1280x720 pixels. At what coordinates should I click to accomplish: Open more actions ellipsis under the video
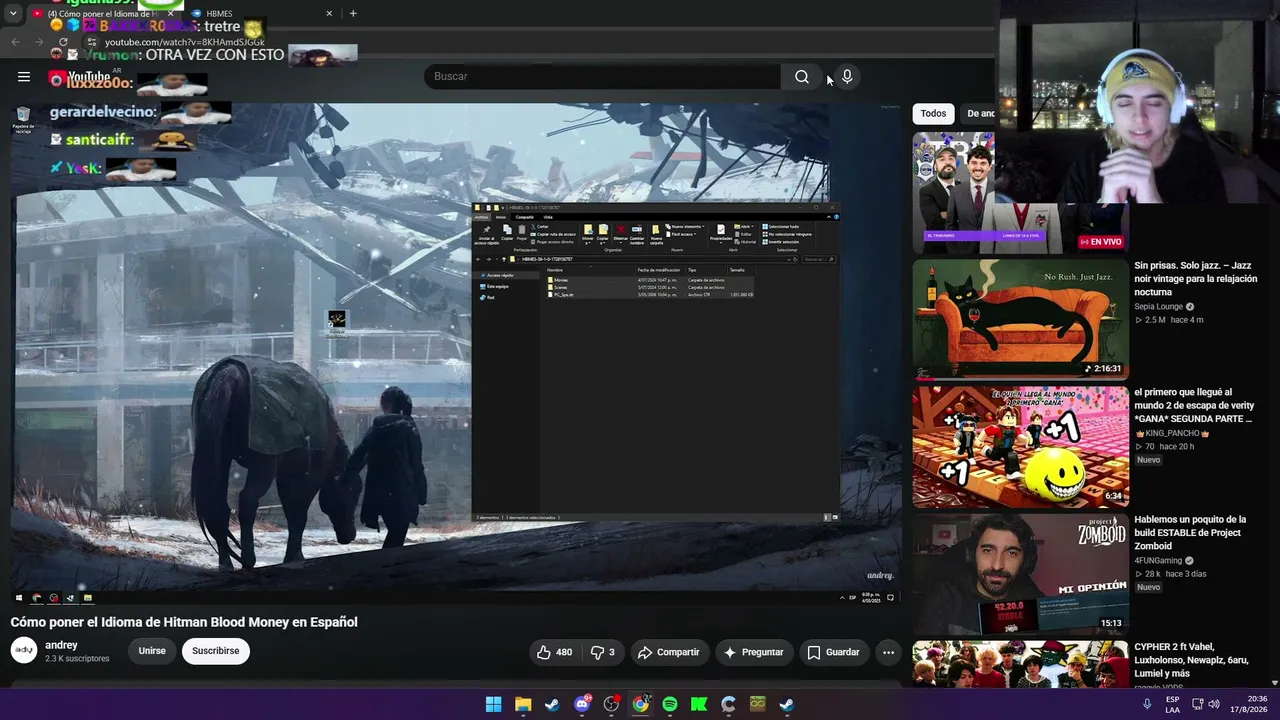888,652
